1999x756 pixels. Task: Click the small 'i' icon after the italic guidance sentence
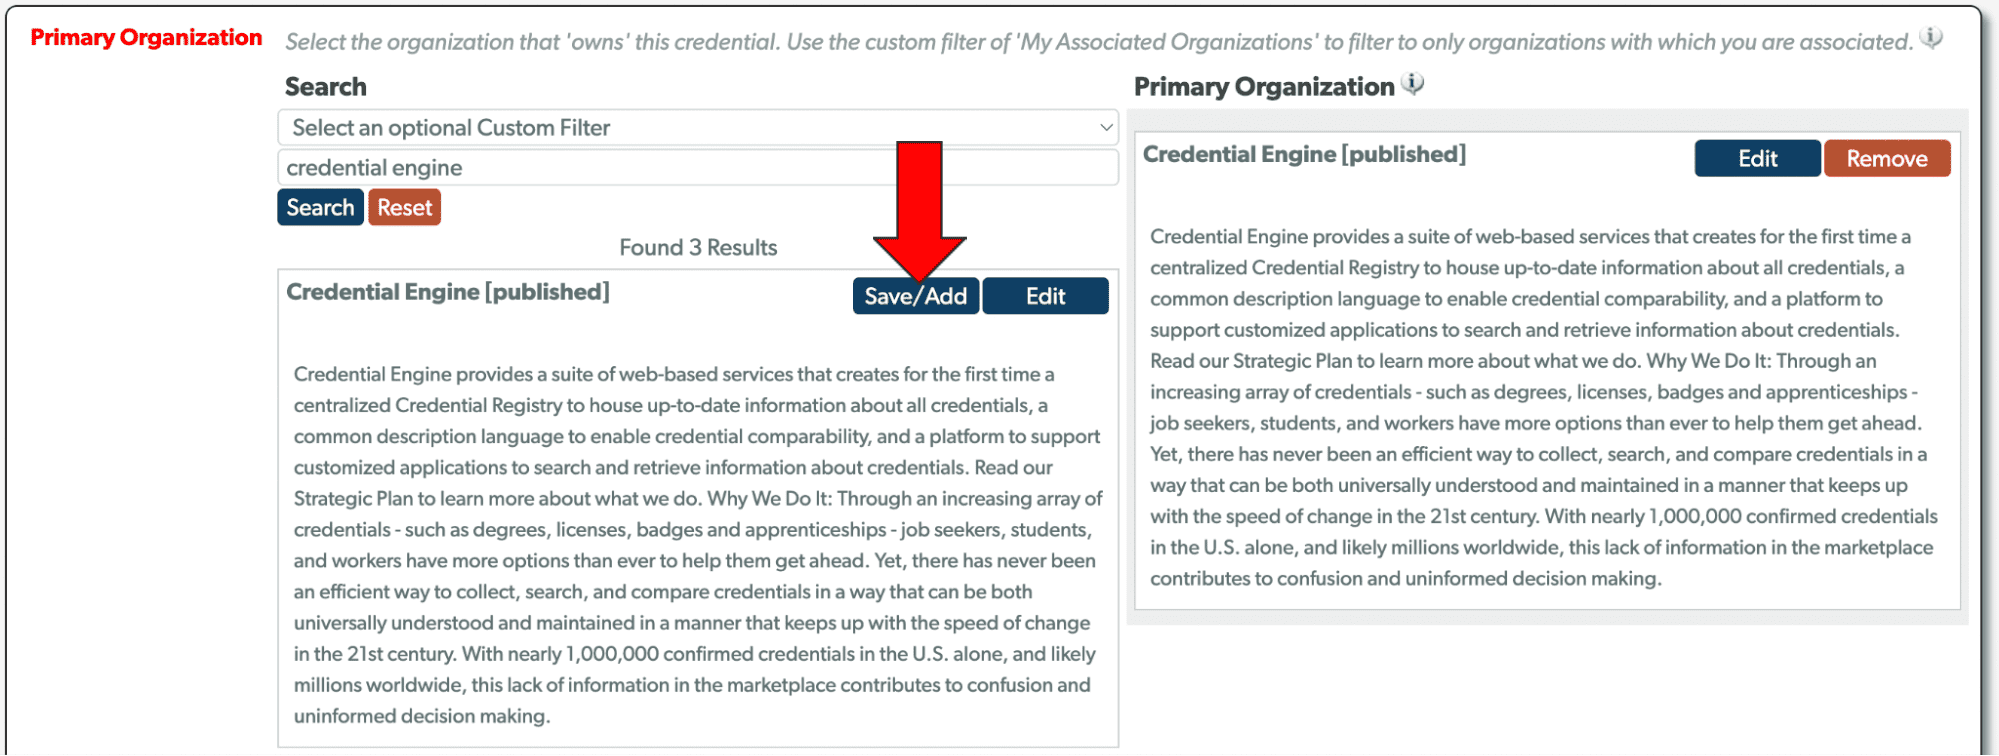tap(1931, 38)
